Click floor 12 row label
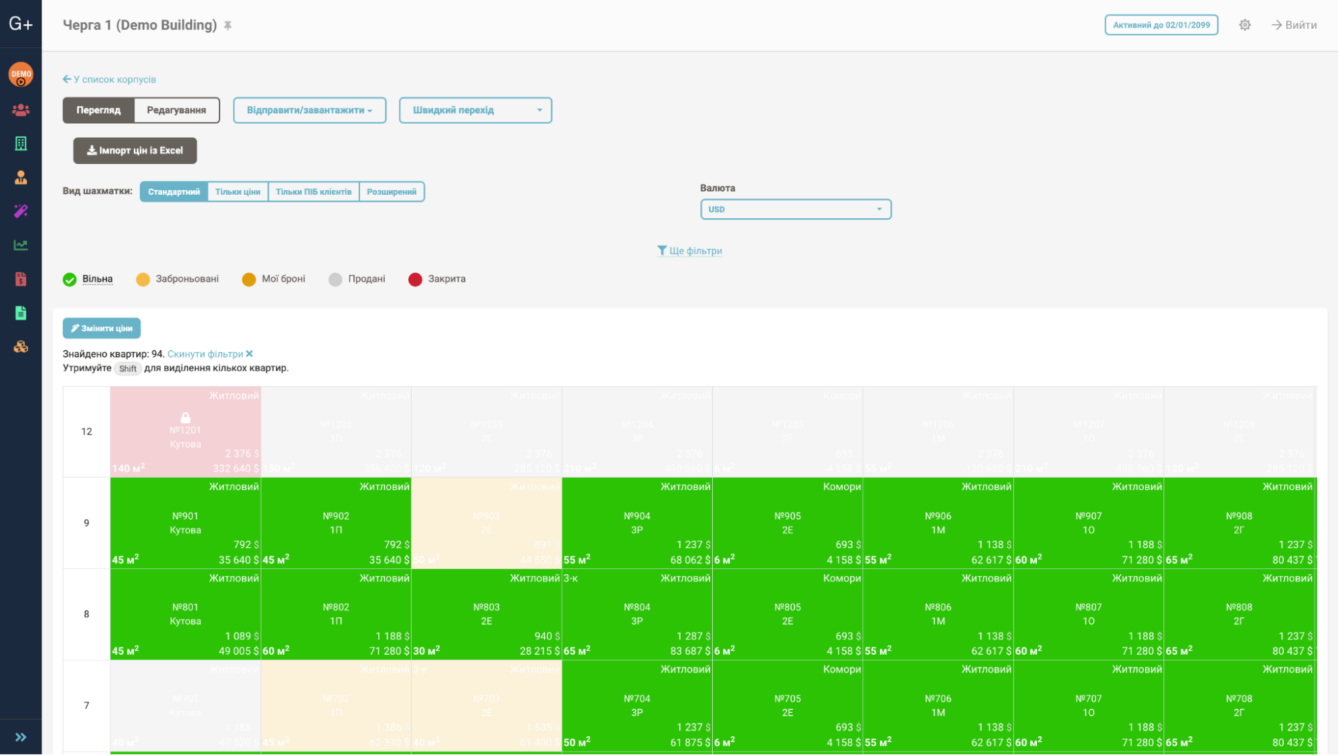Screen dimensions: 1338x755 coord(87,432)
